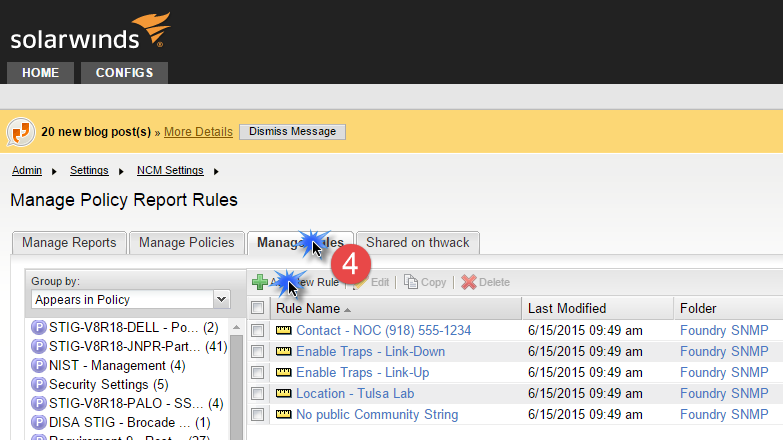Viewport: 783px width, 440px height.
Task: Open Foundry SNMP folder in No public Community row
Action: coord(724,415)
